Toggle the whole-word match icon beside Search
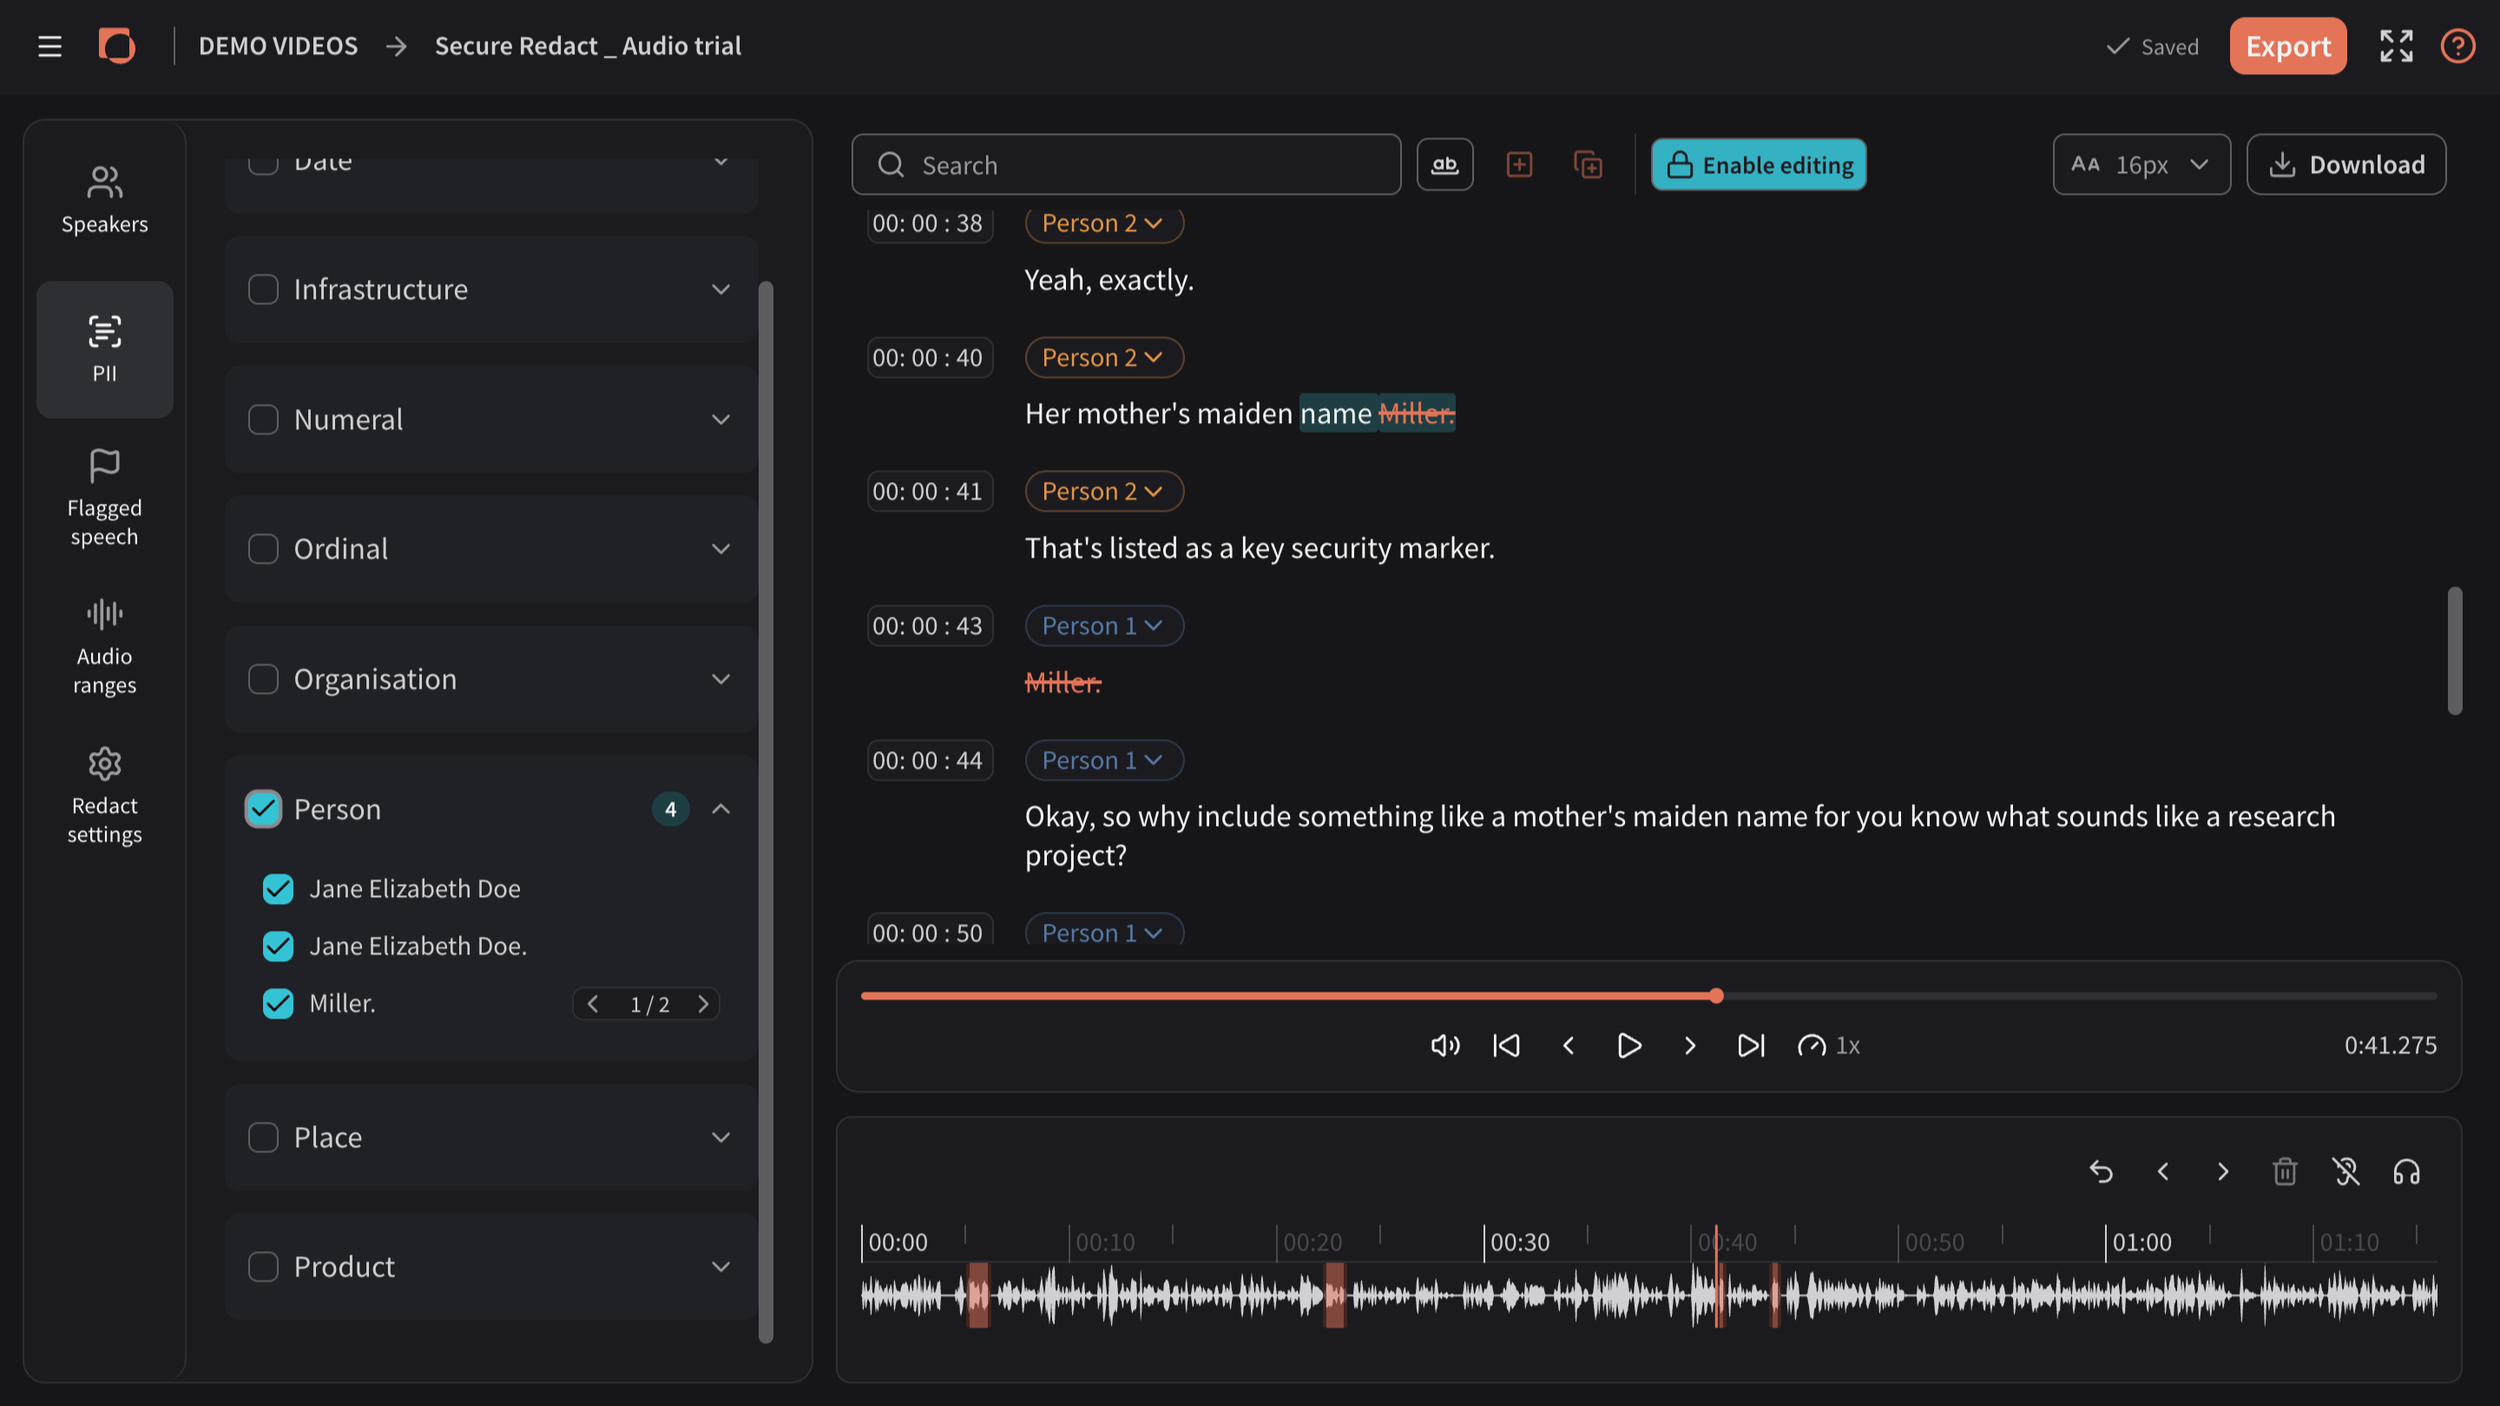The width and height of the screenshot is (2500, 1406). (1445, 165)
